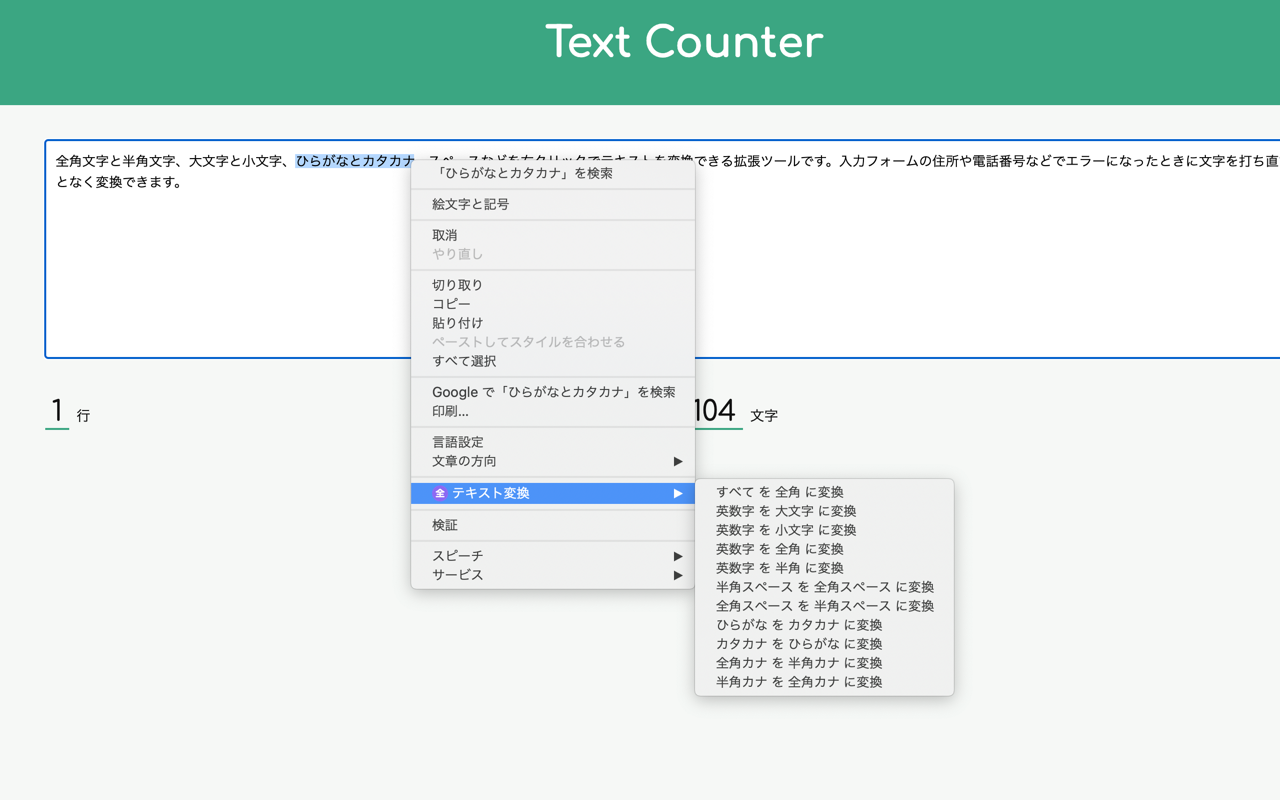Choose 取消 in the context menu
The image size is (1280, 800).
pyautogui.click(x=553, y=235)
